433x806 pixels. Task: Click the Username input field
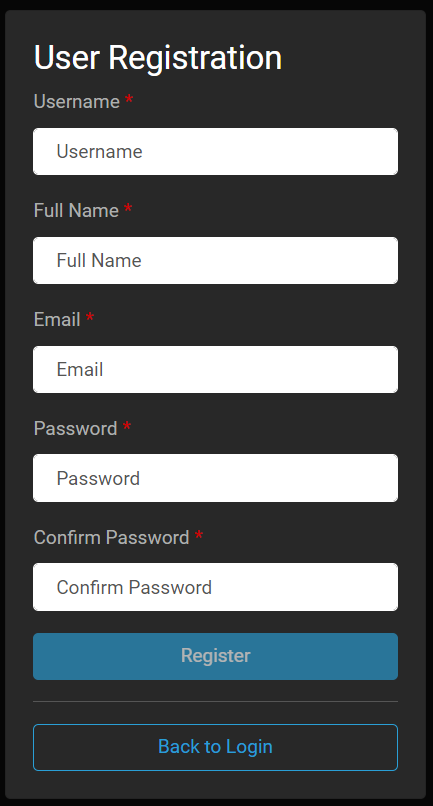[x=215, y=152]
